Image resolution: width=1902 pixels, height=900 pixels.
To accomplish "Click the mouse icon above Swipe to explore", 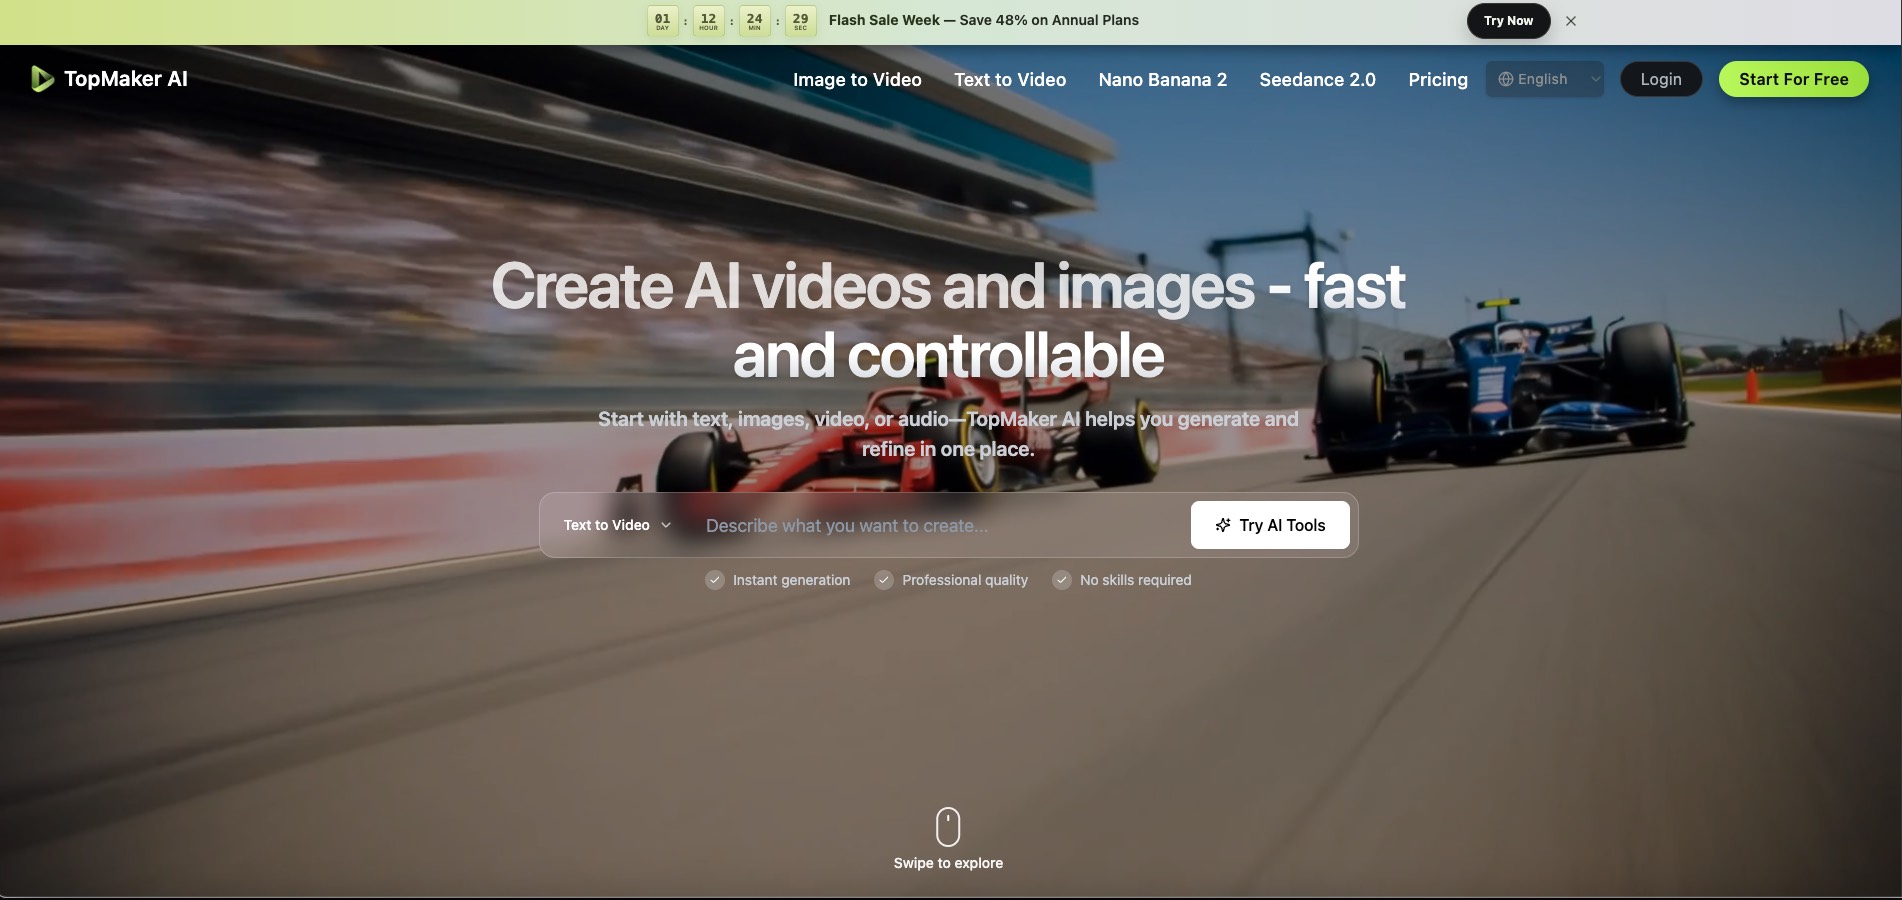I will point(947,827).
